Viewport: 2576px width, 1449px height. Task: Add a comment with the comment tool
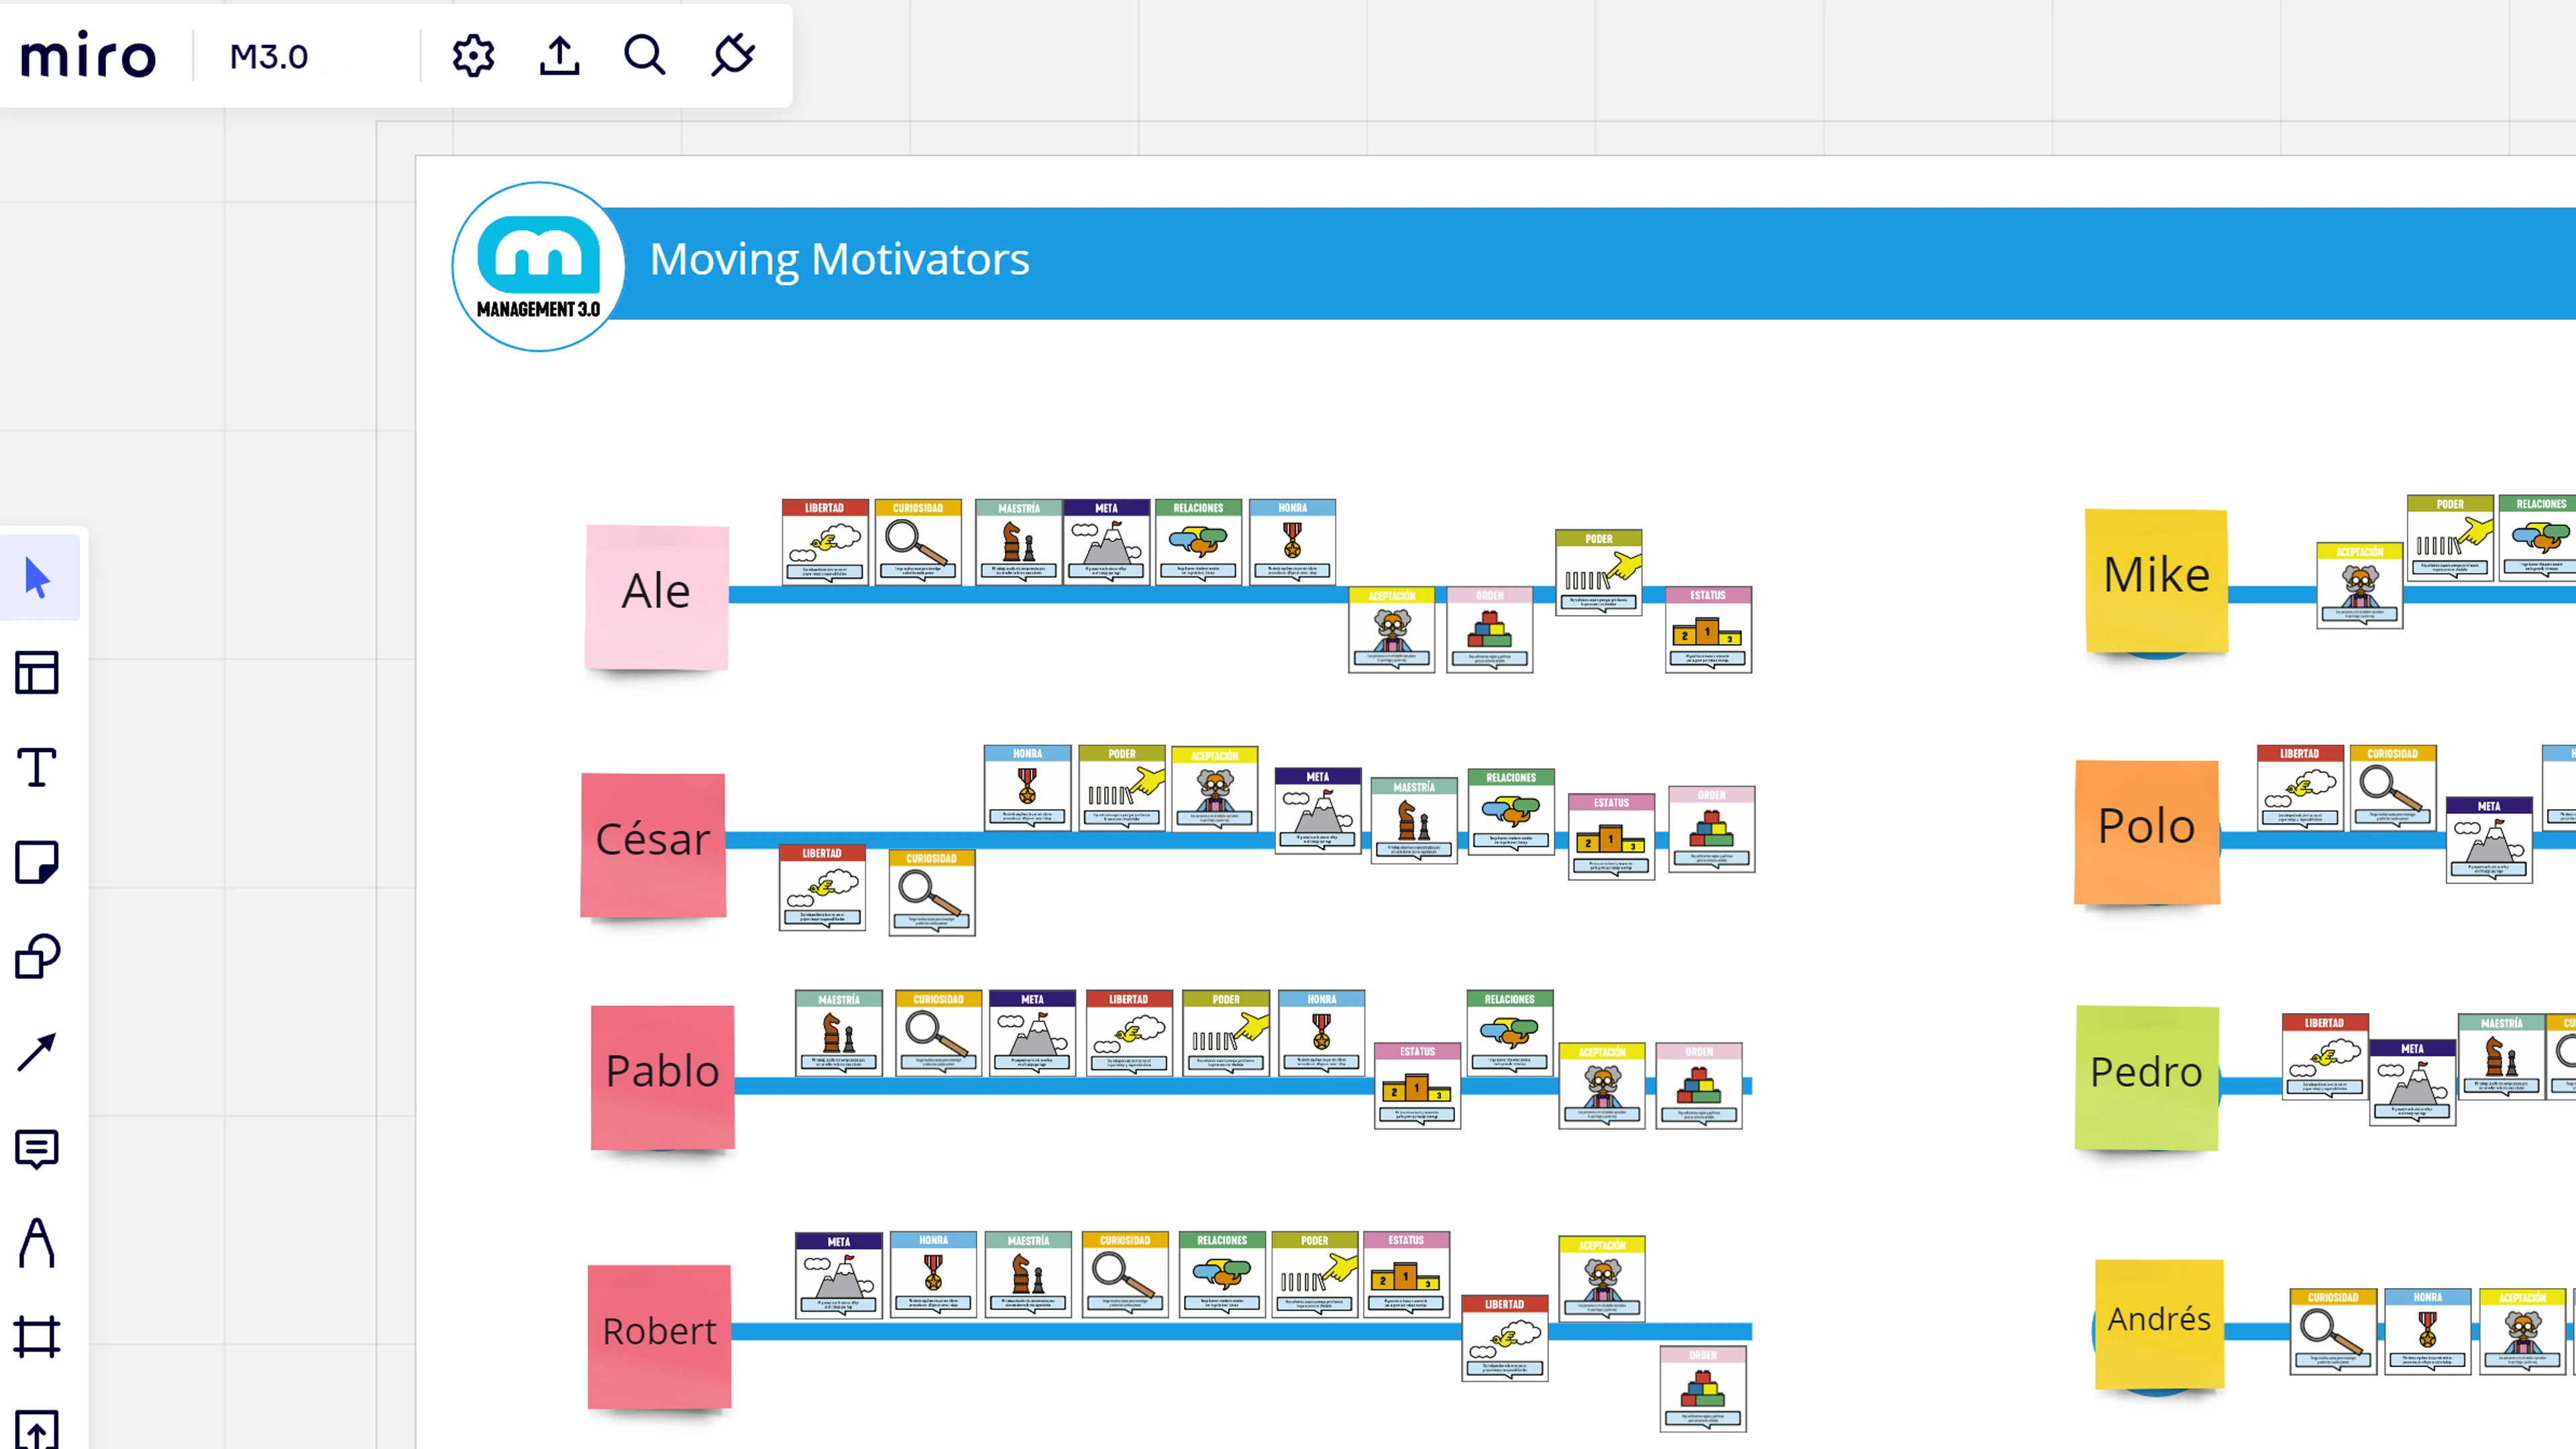click(37, 1148)
